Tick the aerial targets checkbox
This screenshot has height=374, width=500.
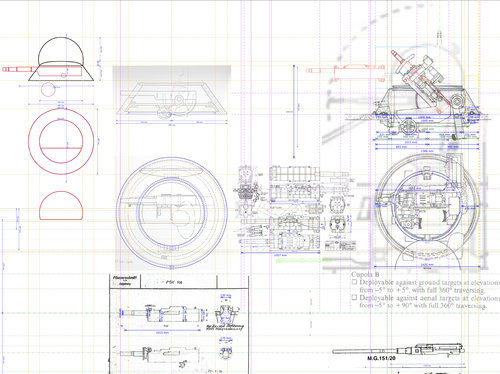pos(354,297)
